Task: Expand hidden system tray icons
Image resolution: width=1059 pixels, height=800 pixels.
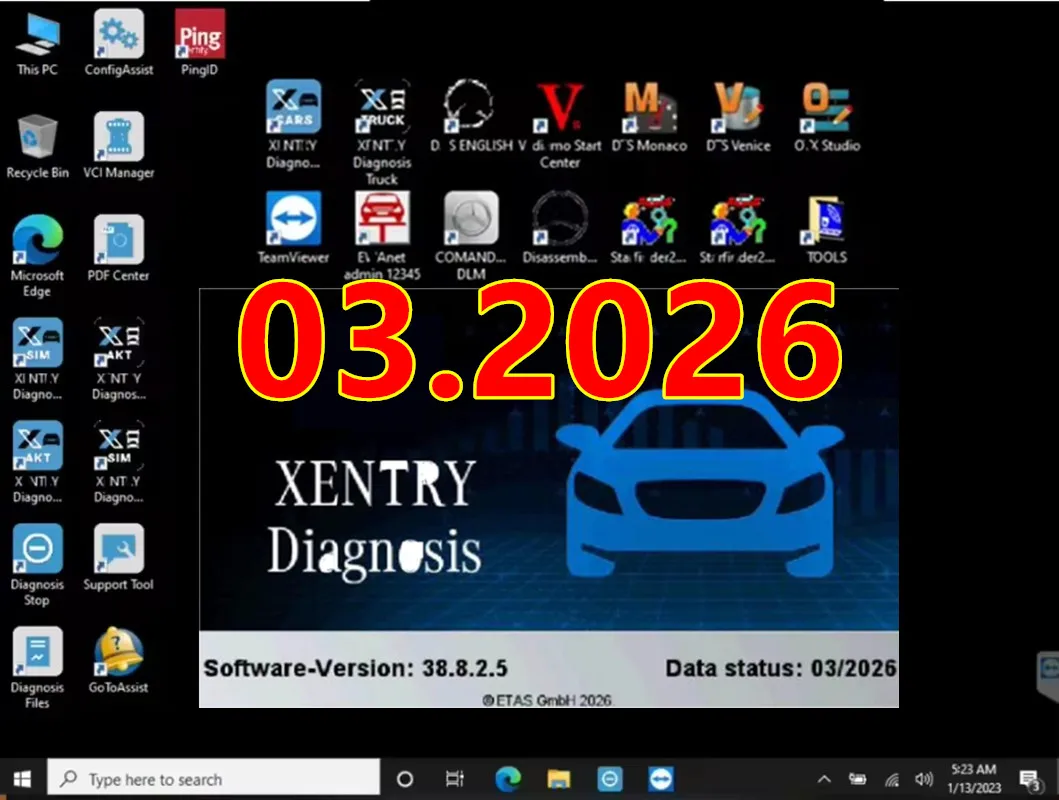Action: (824, 780)
